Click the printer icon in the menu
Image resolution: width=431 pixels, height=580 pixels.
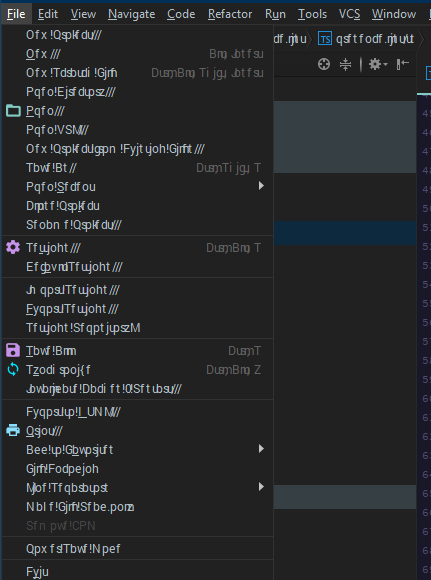click(13, 431)
